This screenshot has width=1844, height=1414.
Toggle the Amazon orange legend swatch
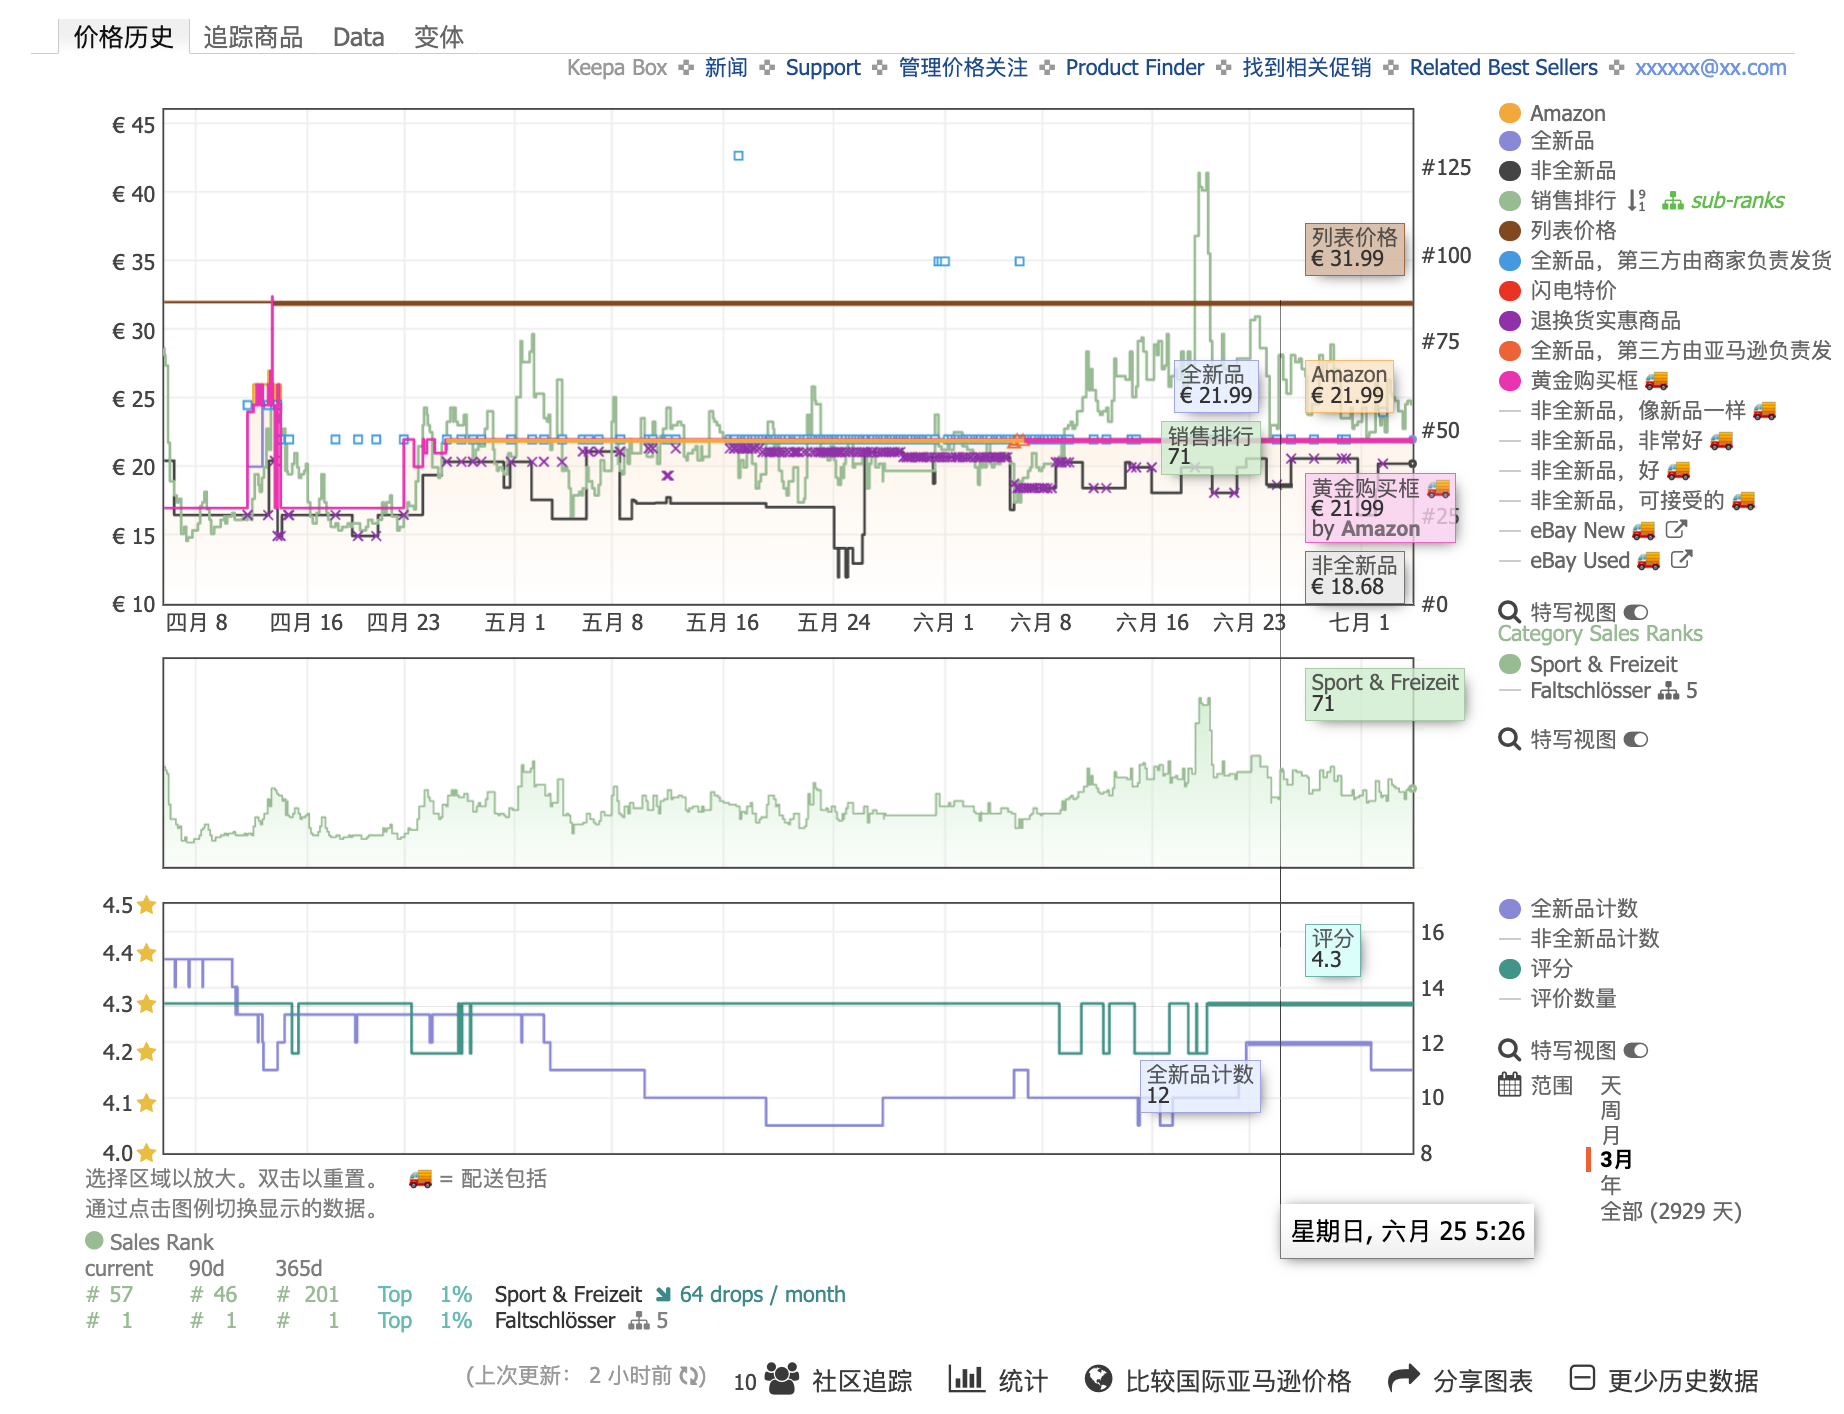pyautogui.click(x=1510, y=113)
